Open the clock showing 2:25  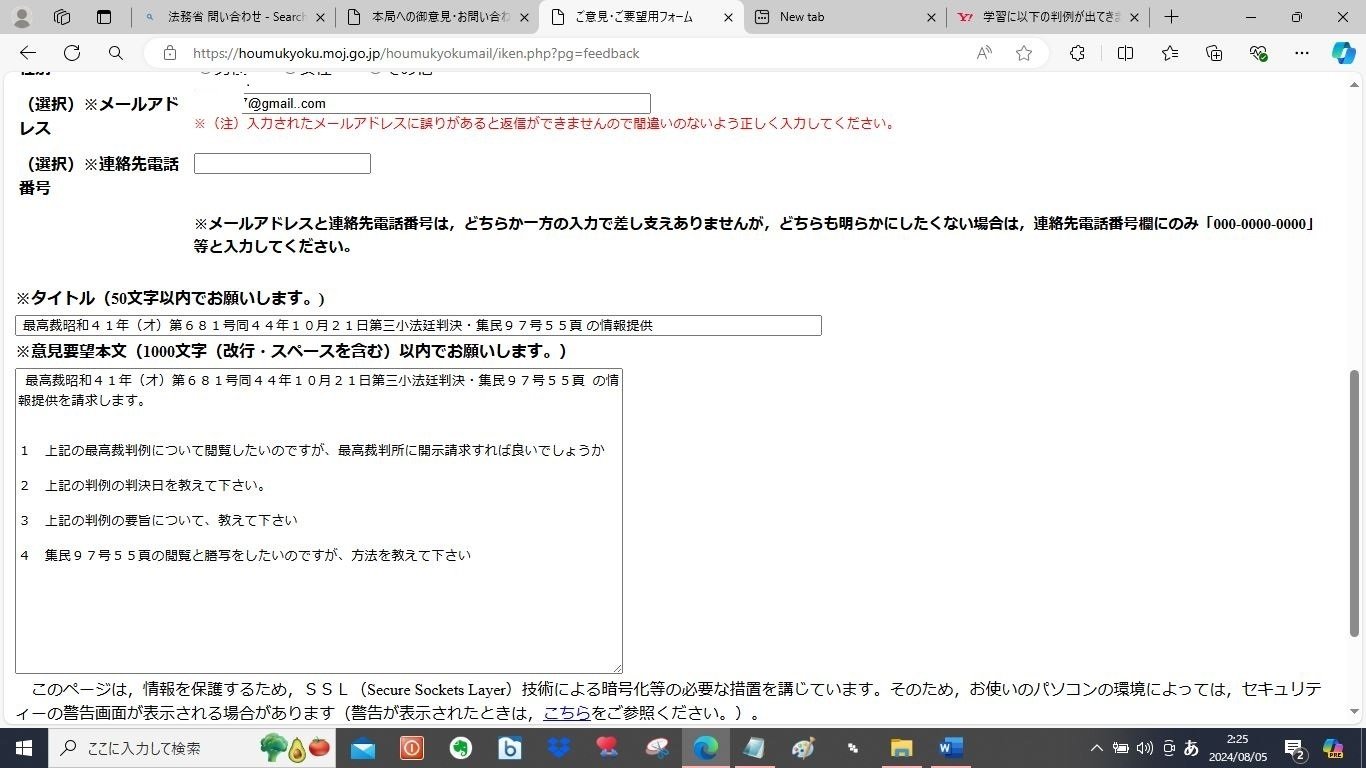1240,748
